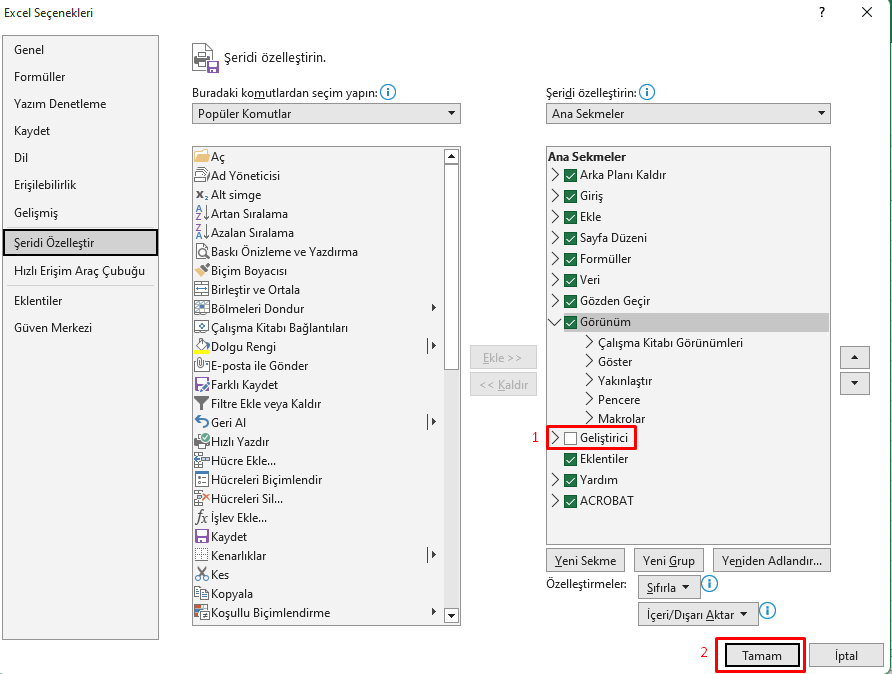
Task: Toggle the ACROBAT tab checkbox
Action: tap(570, 501)
